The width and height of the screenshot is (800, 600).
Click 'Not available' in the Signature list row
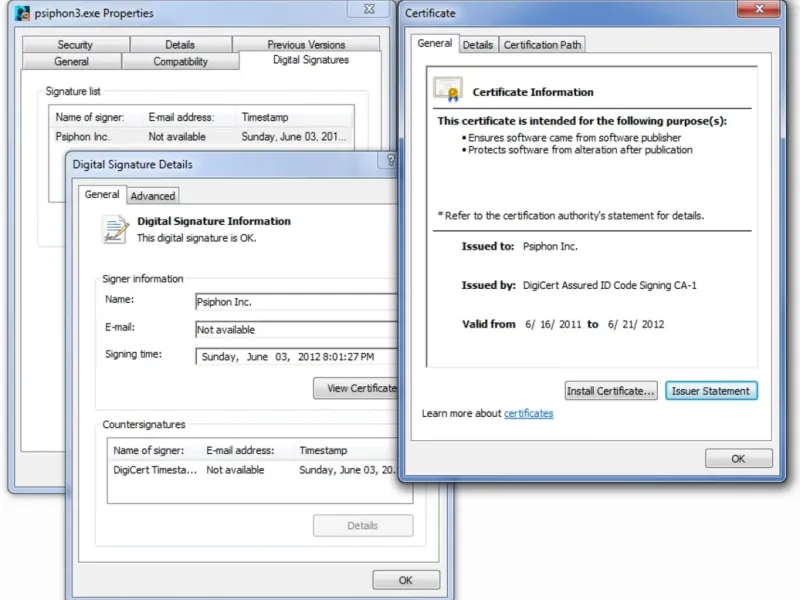point(177,137)
